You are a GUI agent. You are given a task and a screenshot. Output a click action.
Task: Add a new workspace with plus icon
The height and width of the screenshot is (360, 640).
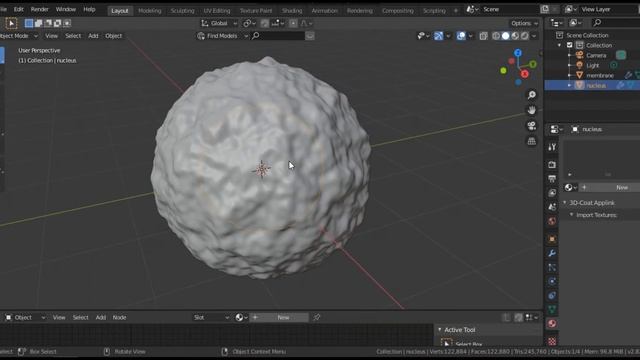pos(456,11)
